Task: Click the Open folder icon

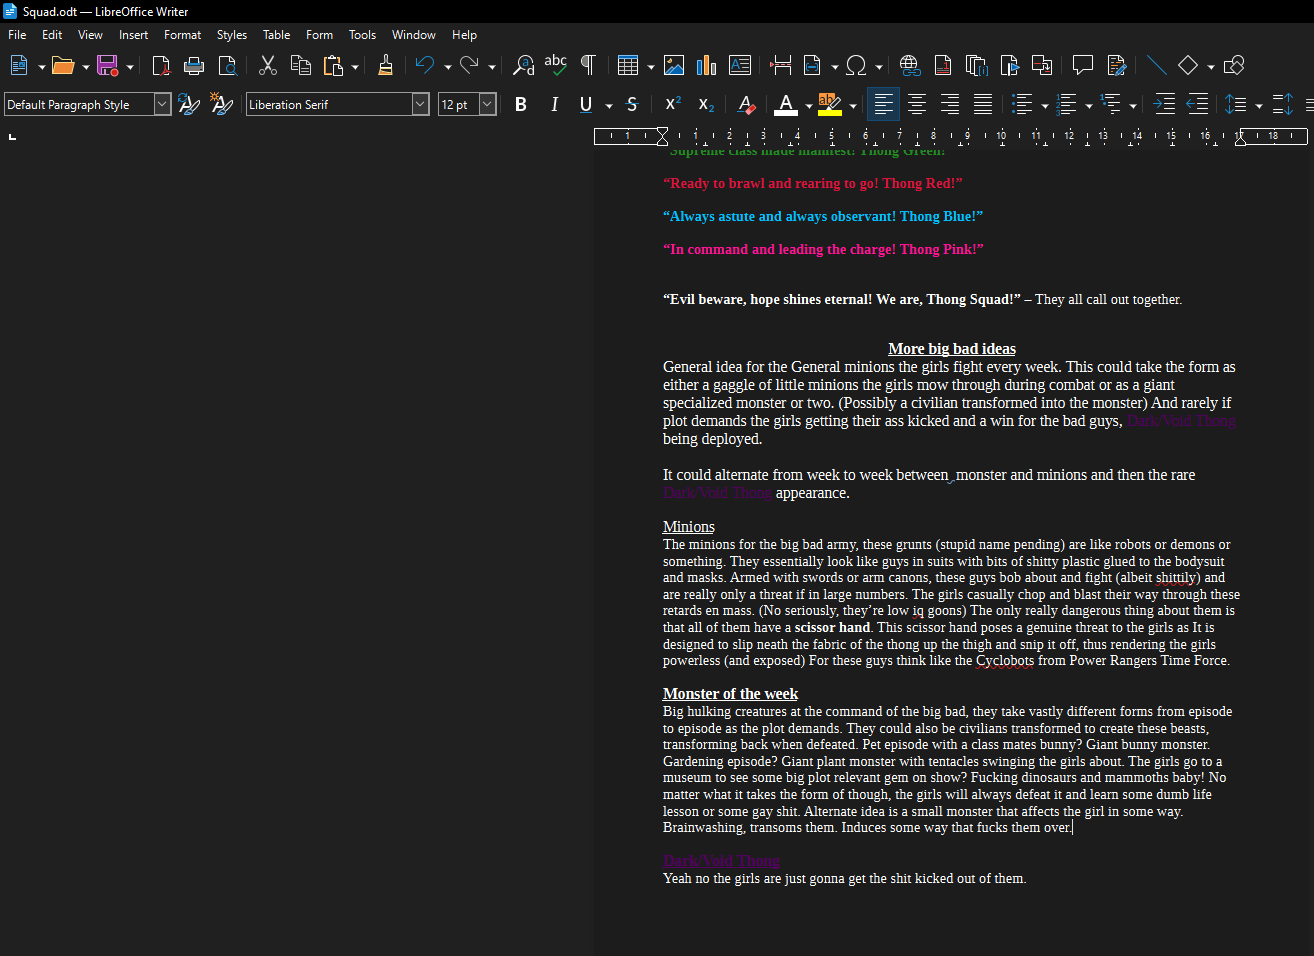Action: pyautogui.click(x=63, y=66)
